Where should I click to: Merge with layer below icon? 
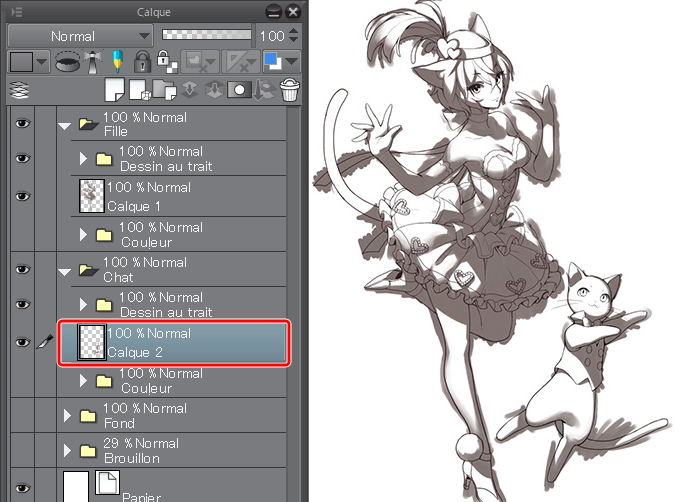[214, 90]
